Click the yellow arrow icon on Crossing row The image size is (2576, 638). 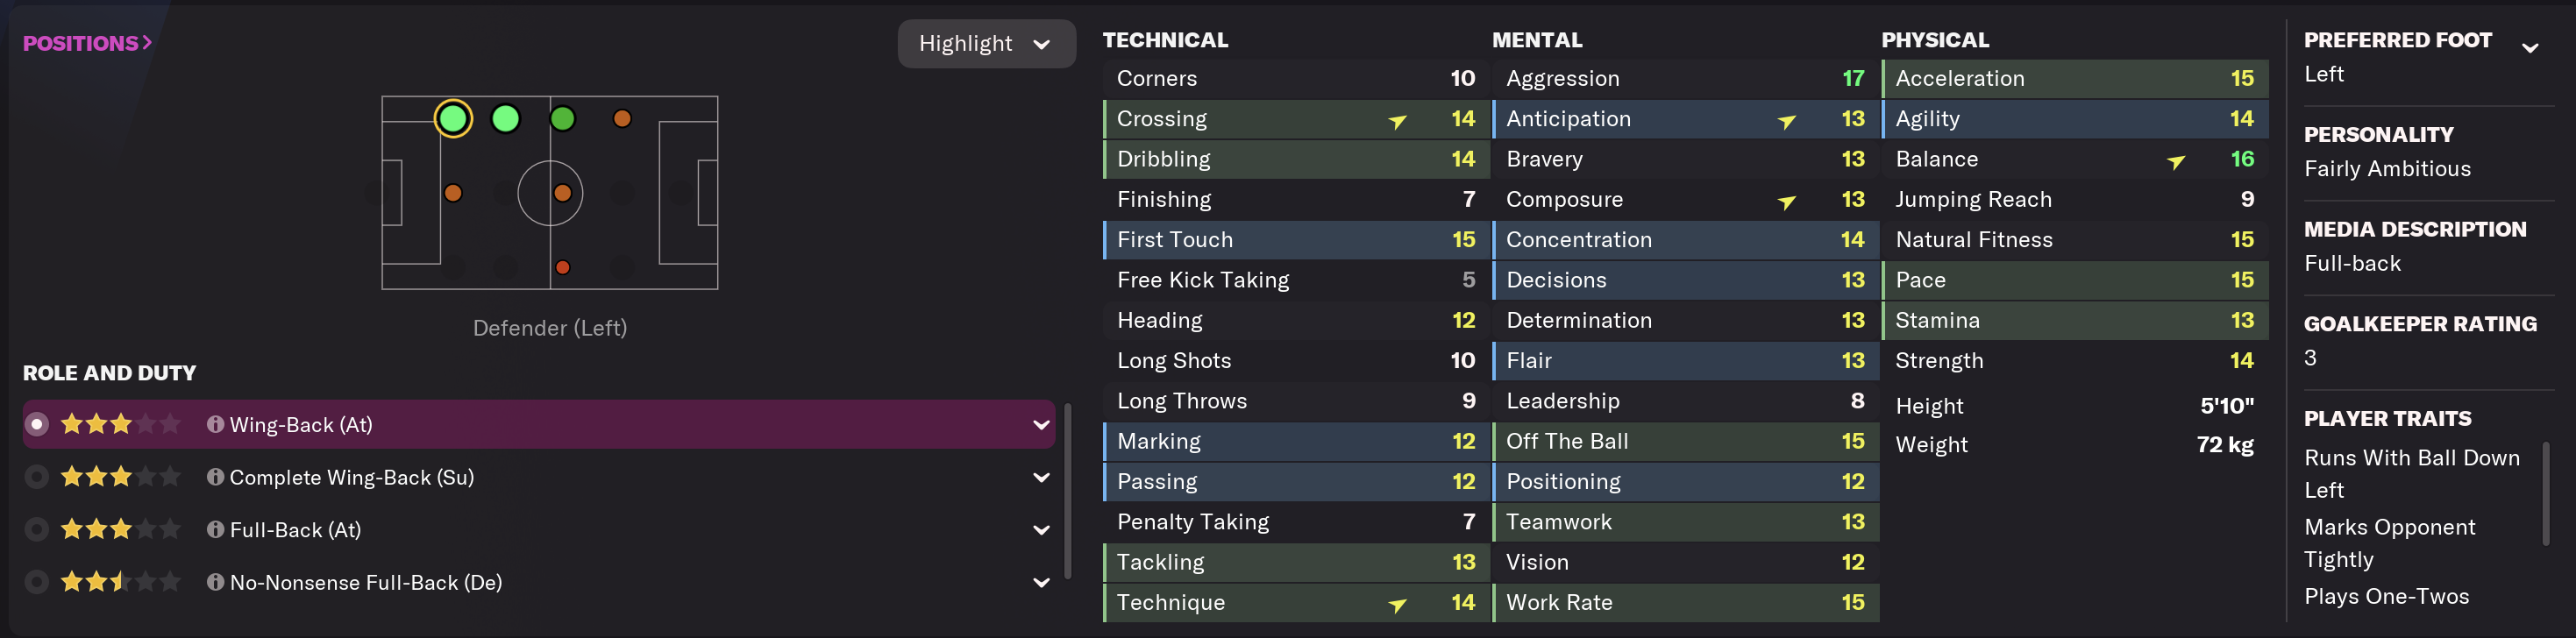[1397, 121]
